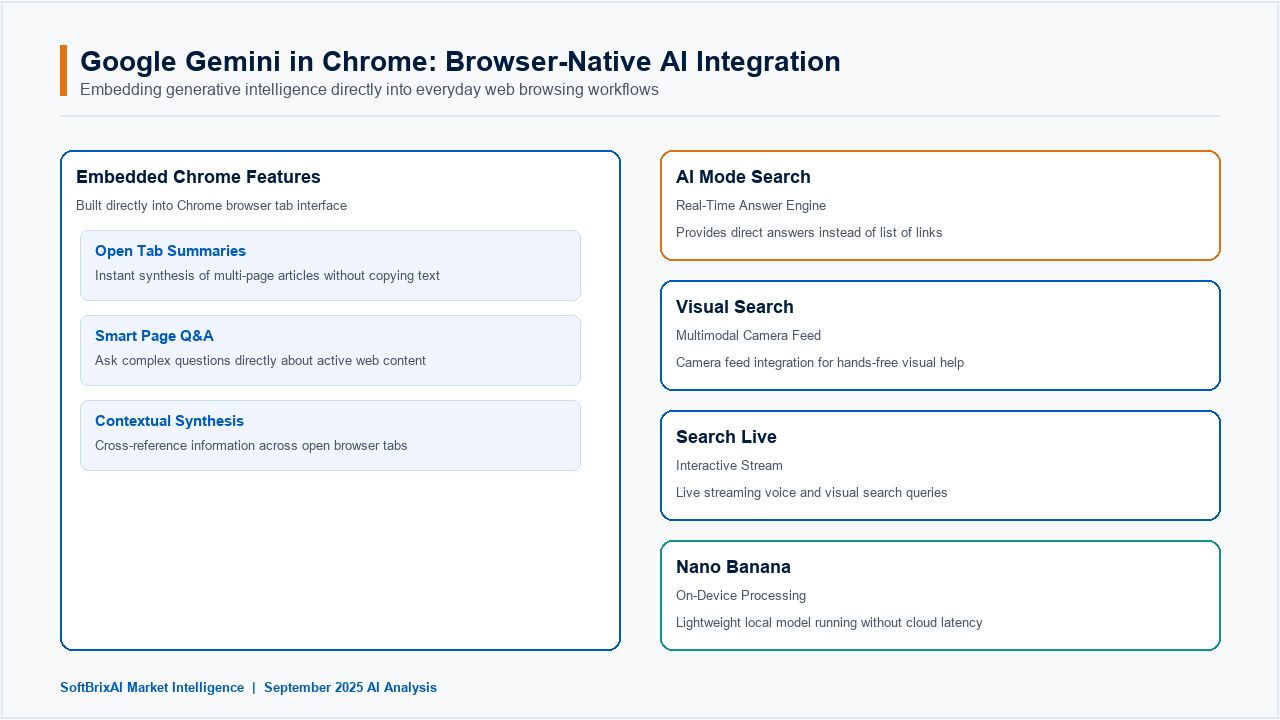Image resolution: width=1280 pixels, height=720 pixels.
Task: Click 'Live streaming voice and visual search queries'
Action: point(811,493)
